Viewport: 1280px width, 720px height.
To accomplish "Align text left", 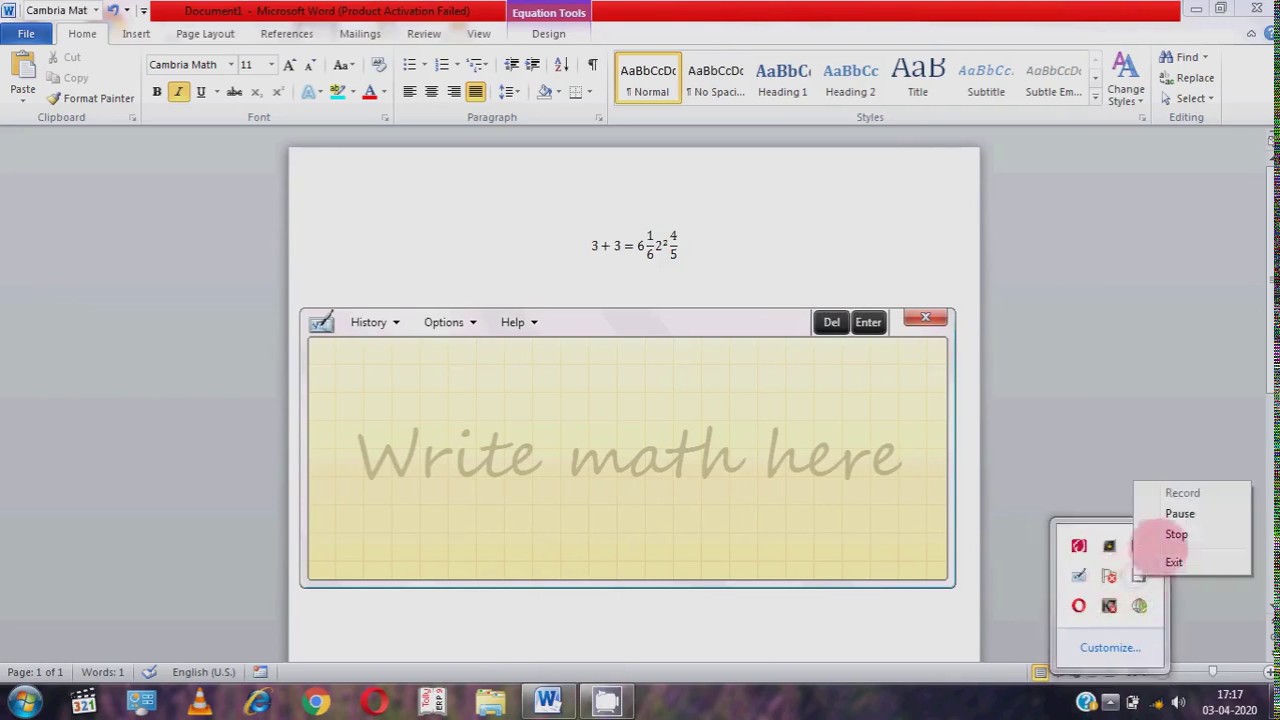I will coord(409,92).
